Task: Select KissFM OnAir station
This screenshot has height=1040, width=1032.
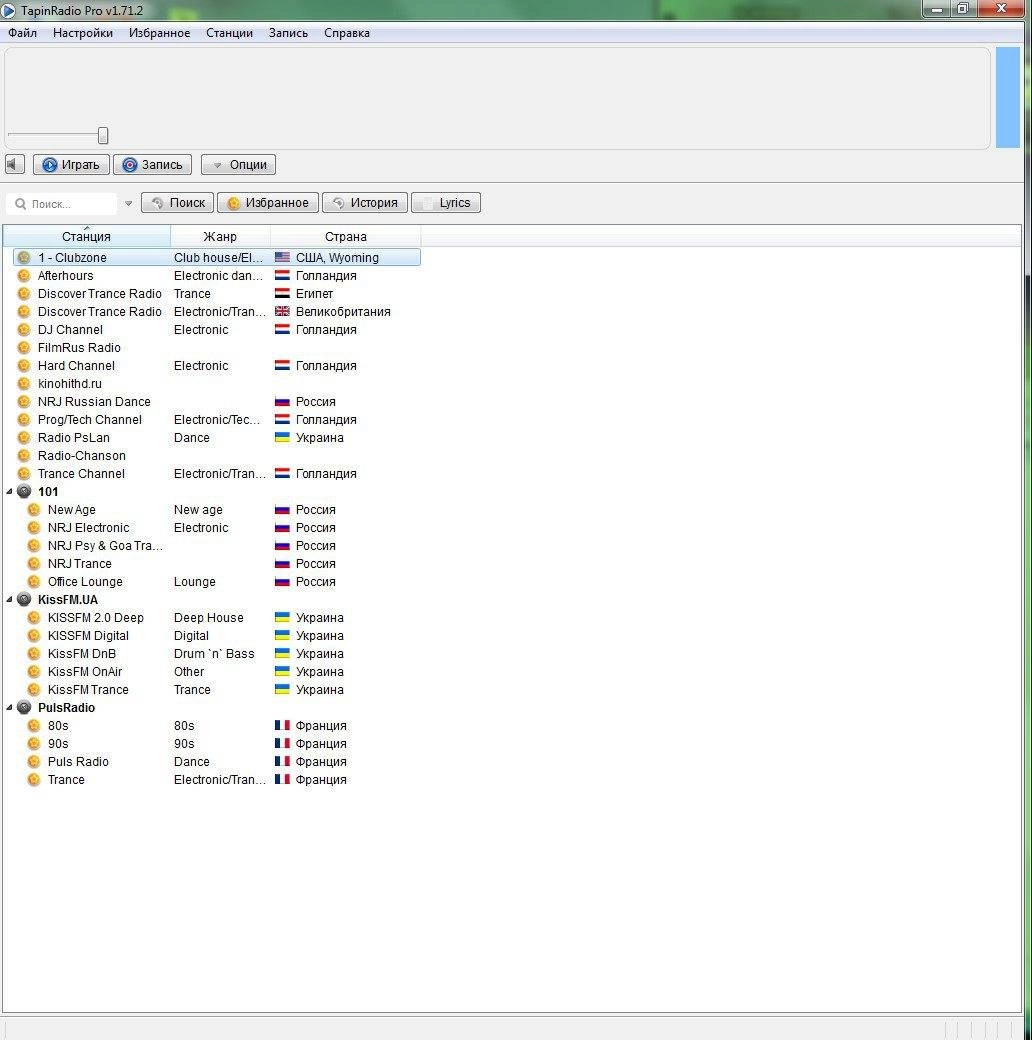Action: pos(85,671)
